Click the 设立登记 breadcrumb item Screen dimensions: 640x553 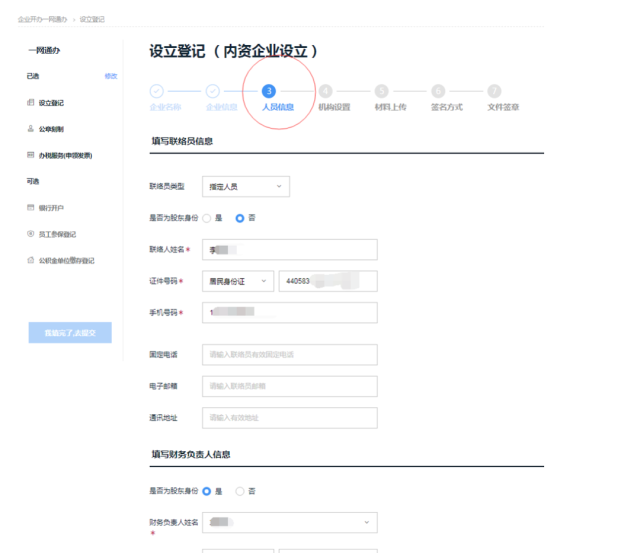(92, 19)
